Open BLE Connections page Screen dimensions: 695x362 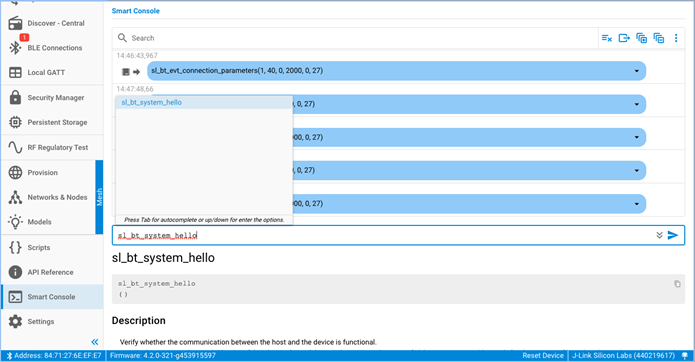tap(52, 48)
